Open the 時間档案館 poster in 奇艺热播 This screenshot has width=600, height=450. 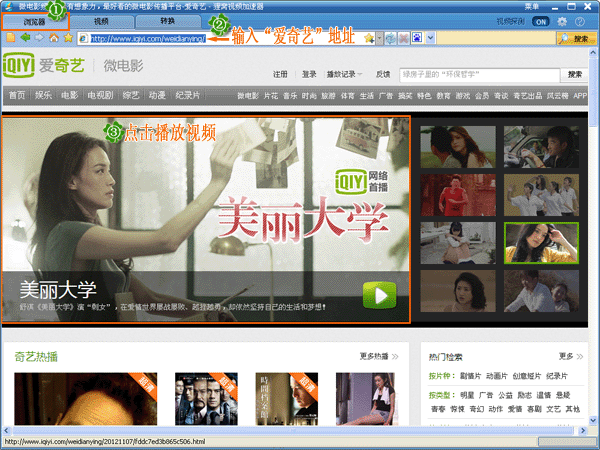[x=287, y=399]
